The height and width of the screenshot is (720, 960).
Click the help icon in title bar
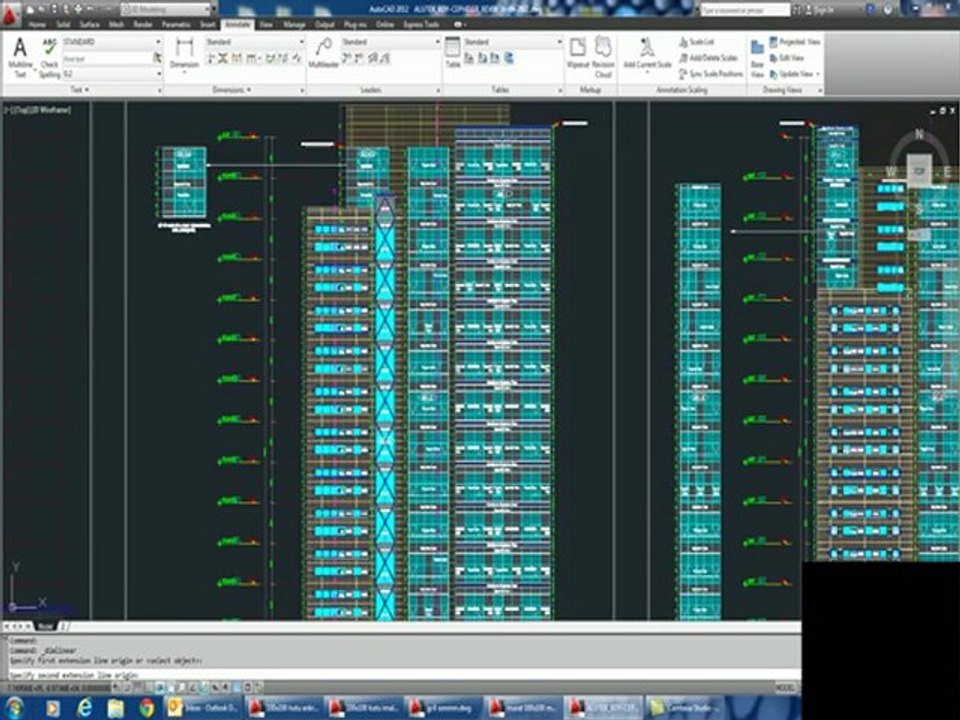[888, 9]
